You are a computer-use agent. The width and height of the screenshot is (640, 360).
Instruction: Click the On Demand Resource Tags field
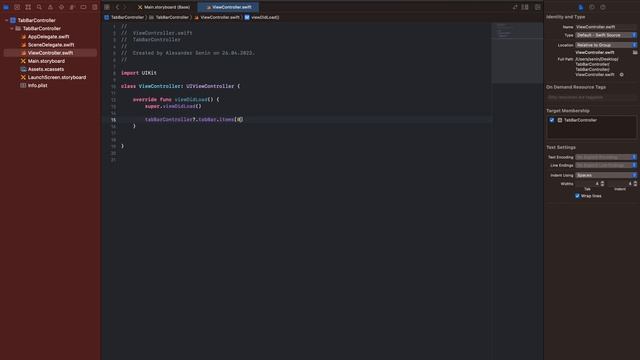[591, 97]
